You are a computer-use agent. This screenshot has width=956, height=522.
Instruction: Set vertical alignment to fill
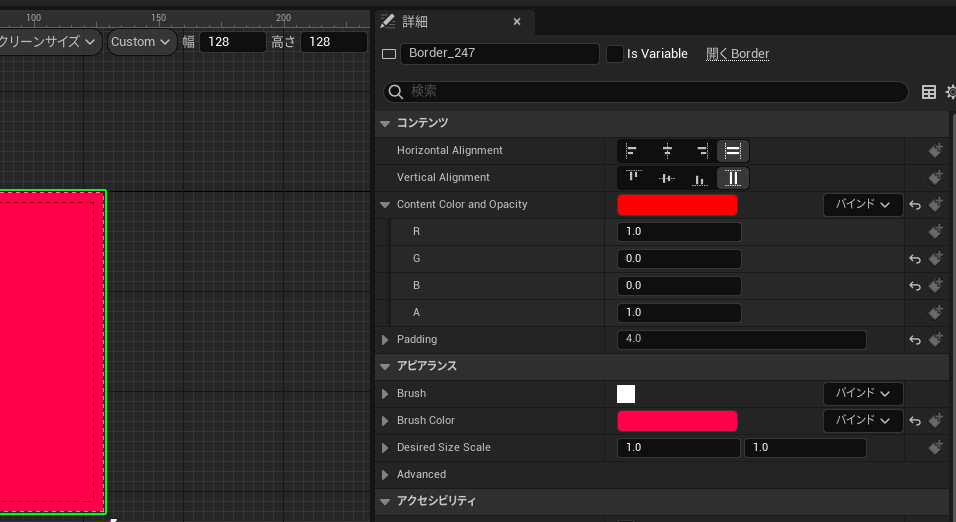(x=733, y=177)
